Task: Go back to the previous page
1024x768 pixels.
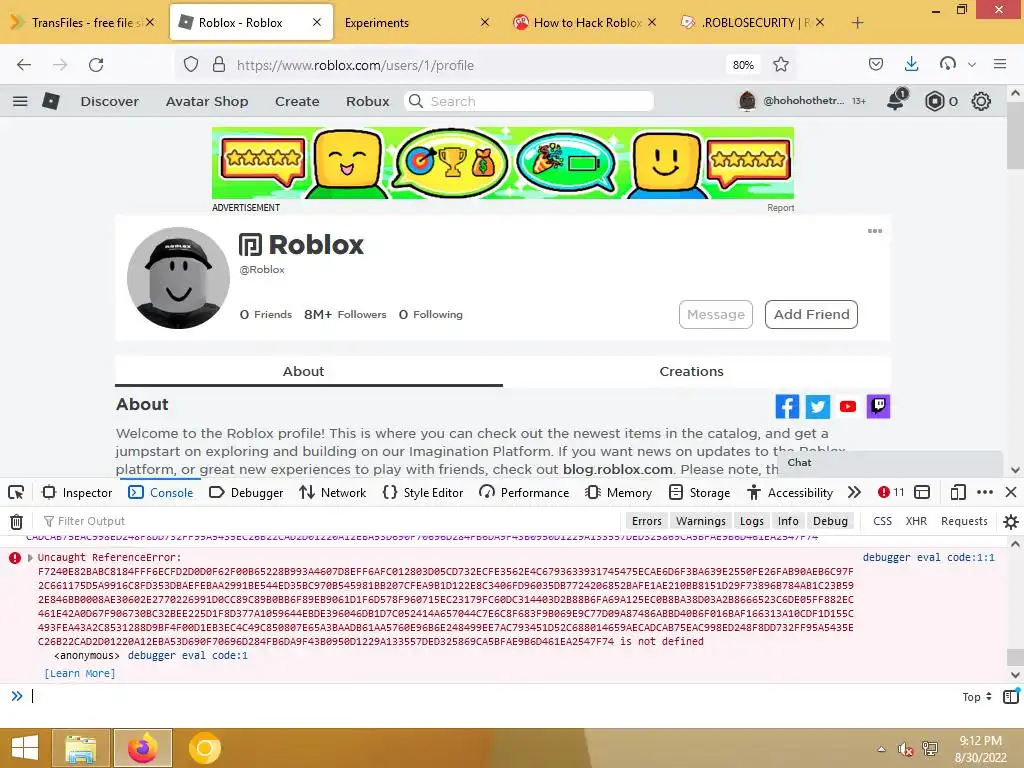Action: click(x=24, y=65)
